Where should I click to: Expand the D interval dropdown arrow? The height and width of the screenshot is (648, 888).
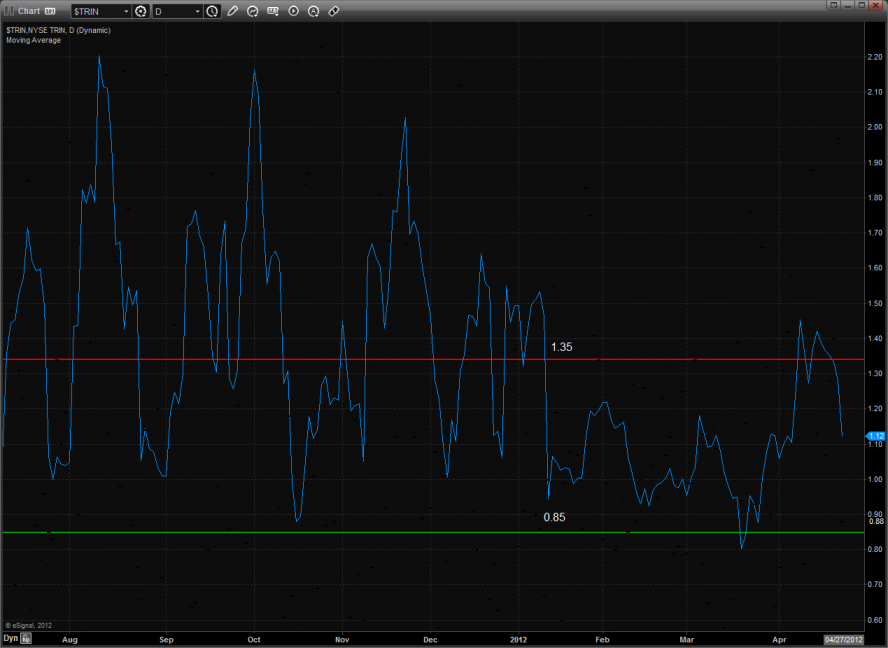(198, 11)
